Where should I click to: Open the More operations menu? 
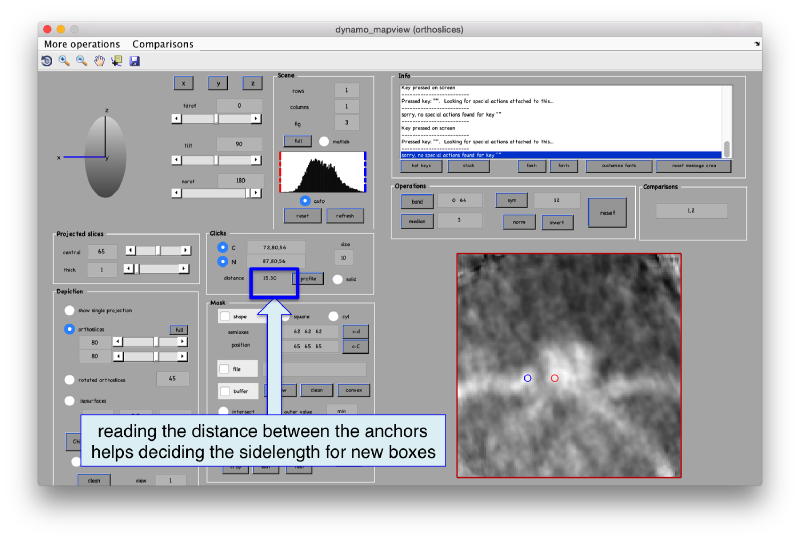click(x=82, y=44)
